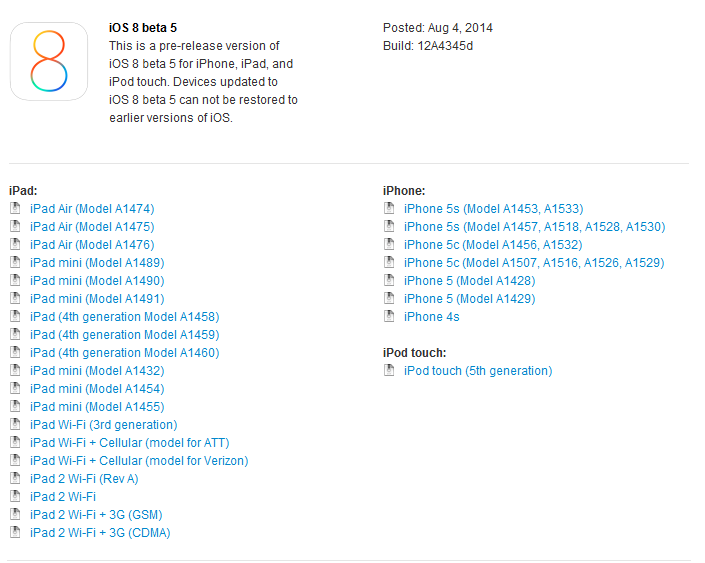The width and height of the screenshot is (705, 563).
Task: Click file icon beside iPad 2 Wi-Fi (Rev A)
Action: 15,478
